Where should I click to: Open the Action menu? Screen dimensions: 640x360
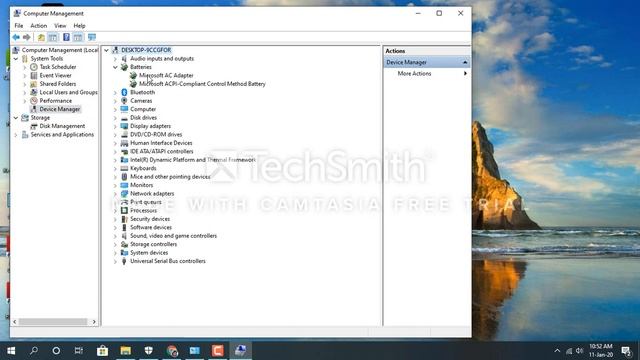(39, 26)
